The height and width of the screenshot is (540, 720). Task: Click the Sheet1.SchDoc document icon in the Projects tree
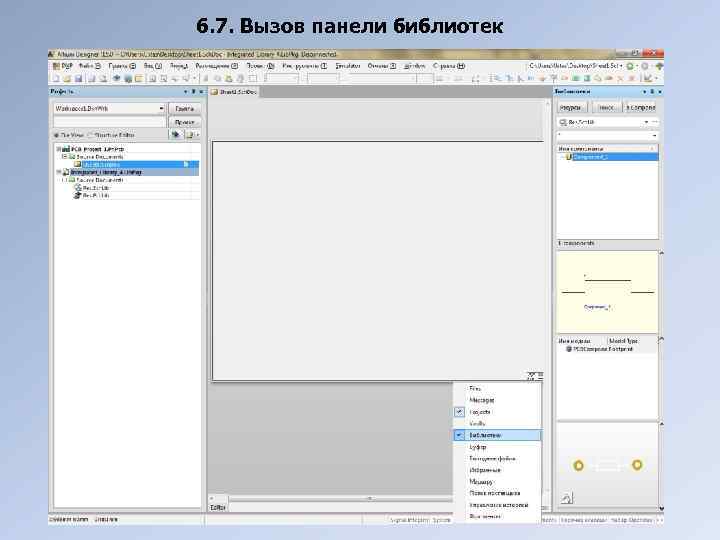tap(78, 164)
